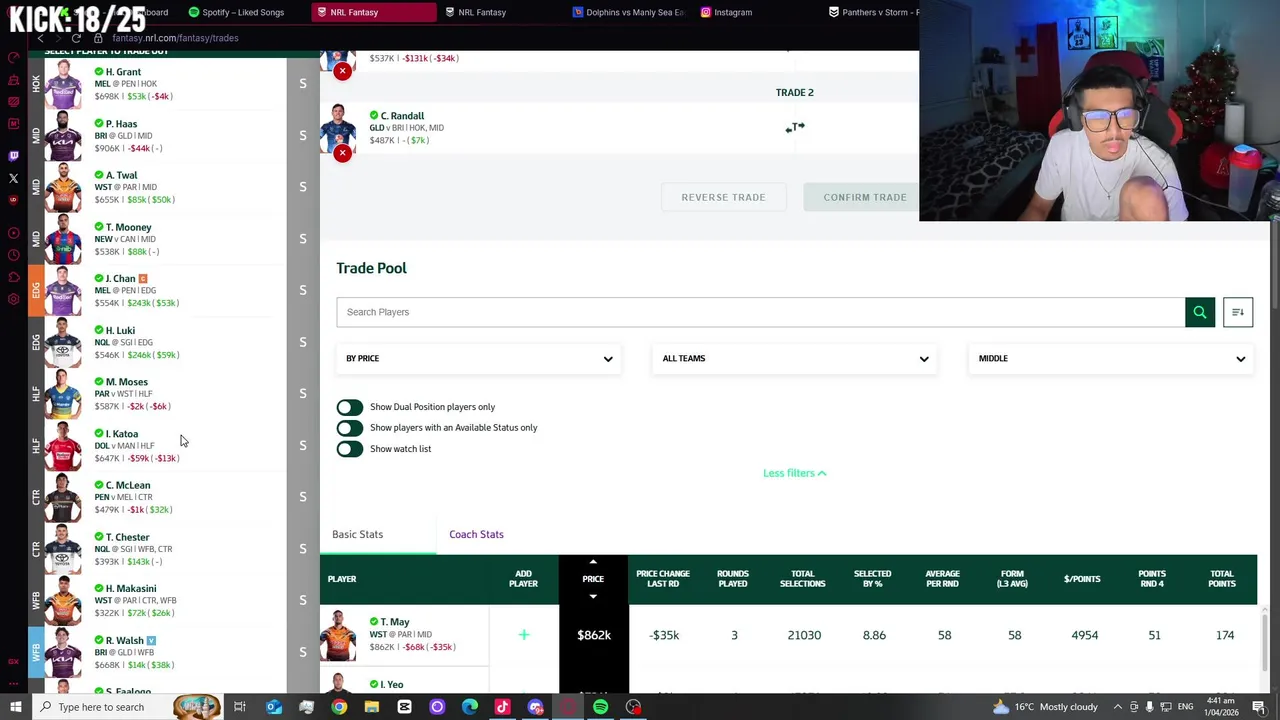
Task: Collapse filters via Less filters
Action: click(794, 473)
